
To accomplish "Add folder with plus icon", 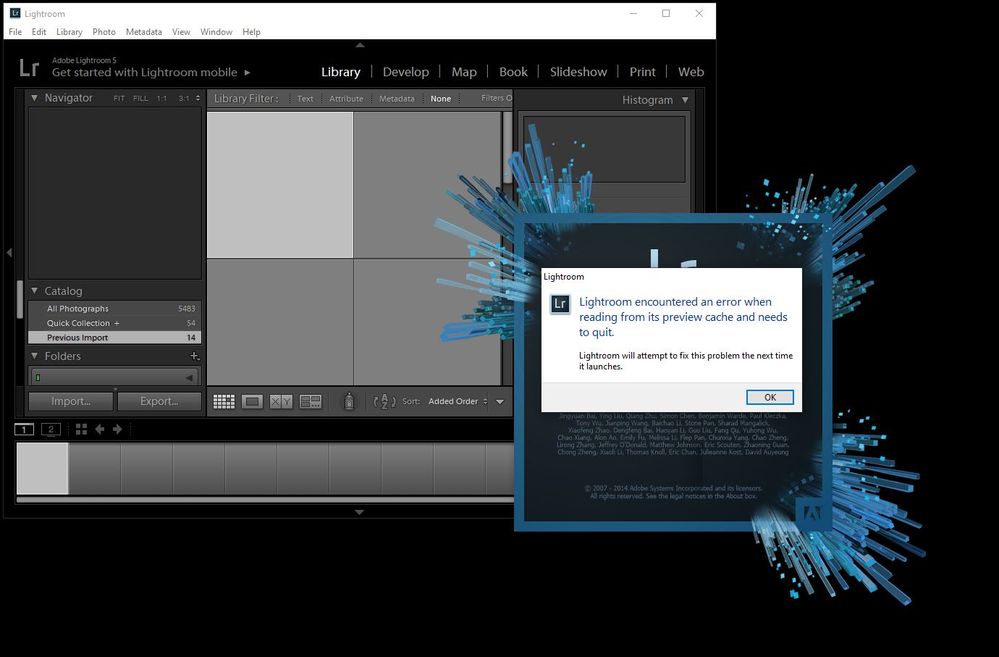I will point(194,356).
